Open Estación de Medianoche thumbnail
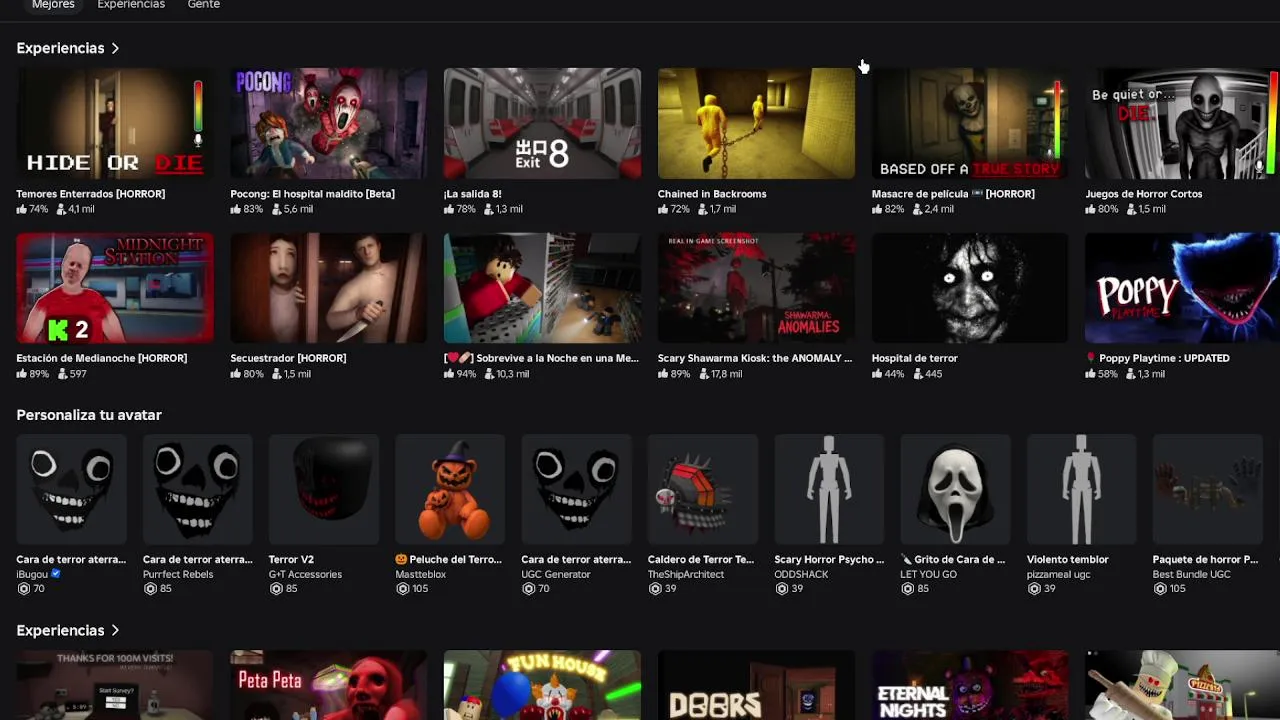This screenshot has height=720, width=1280. (x=115, y=288)
